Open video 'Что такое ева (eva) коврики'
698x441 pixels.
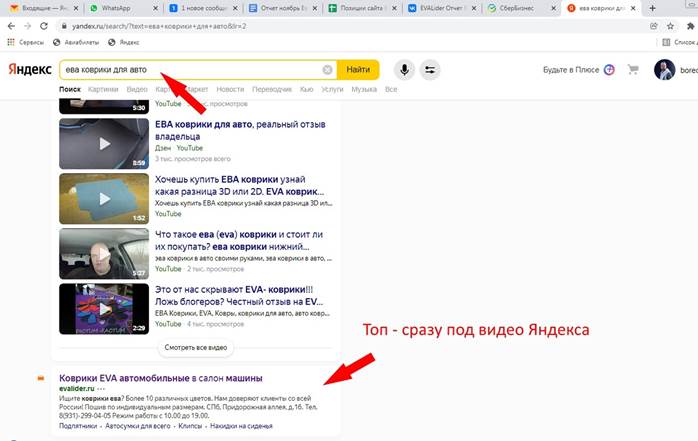(x=239, y=241)
